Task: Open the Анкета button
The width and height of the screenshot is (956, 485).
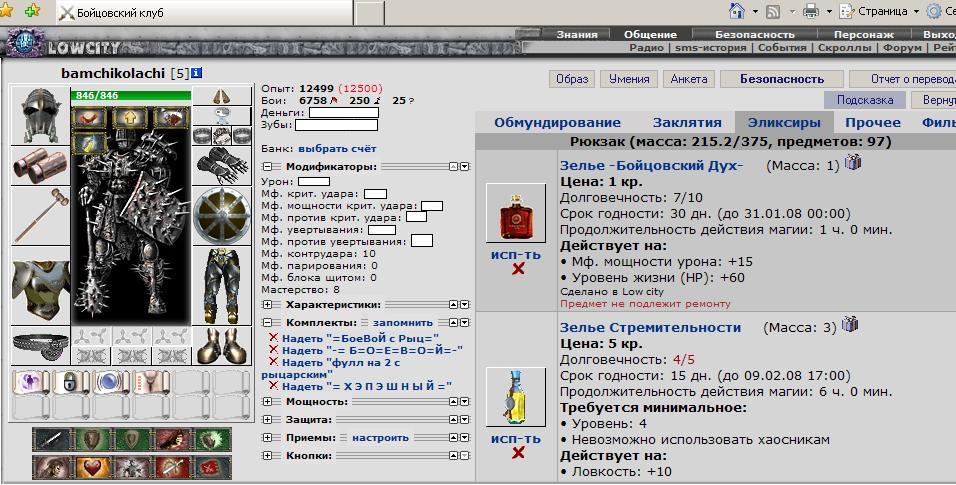Action: [x=689, y=79]
